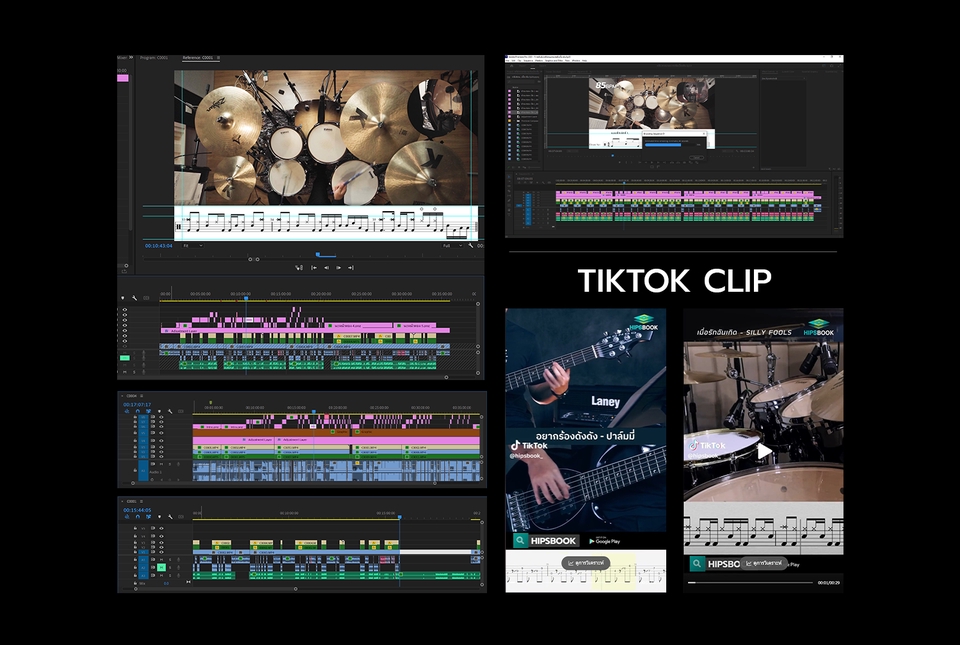Viewport: 960px width, 645px height.
Task: Toggle Linked Selection in the C0001 timeline
Action: click(148, 516)
